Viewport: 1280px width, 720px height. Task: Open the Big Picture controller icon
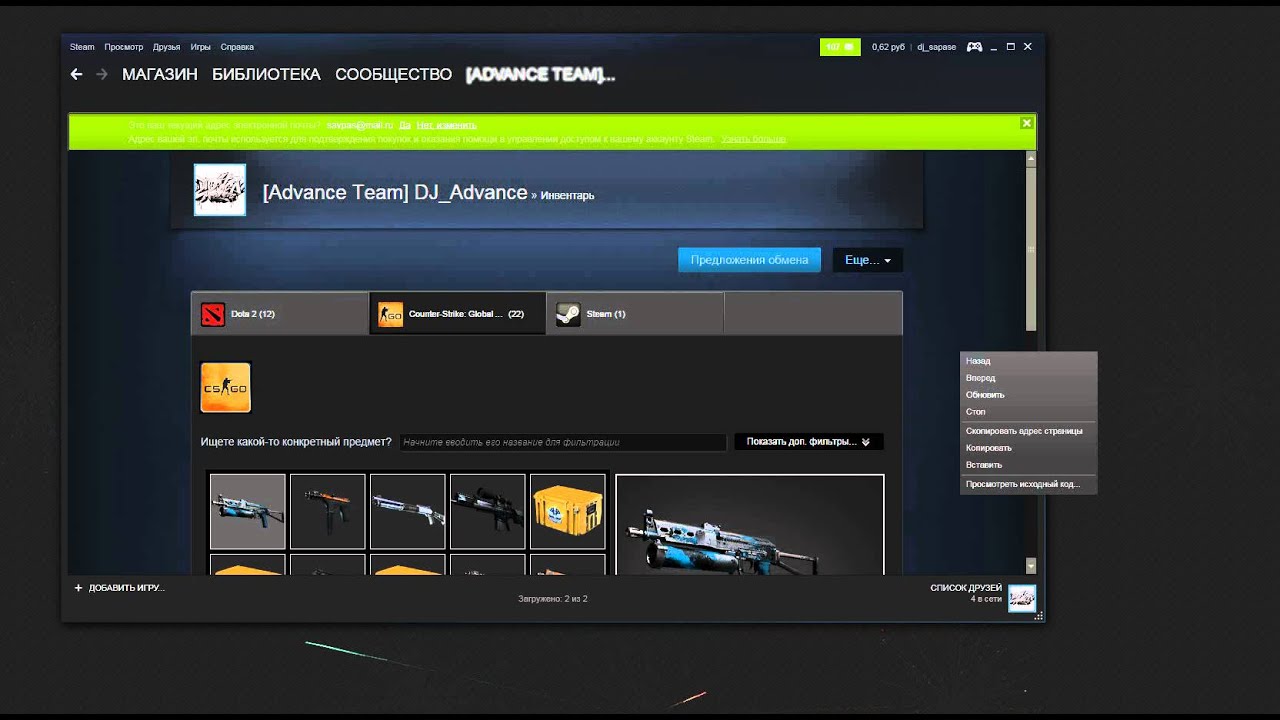[x=974, y=47]
